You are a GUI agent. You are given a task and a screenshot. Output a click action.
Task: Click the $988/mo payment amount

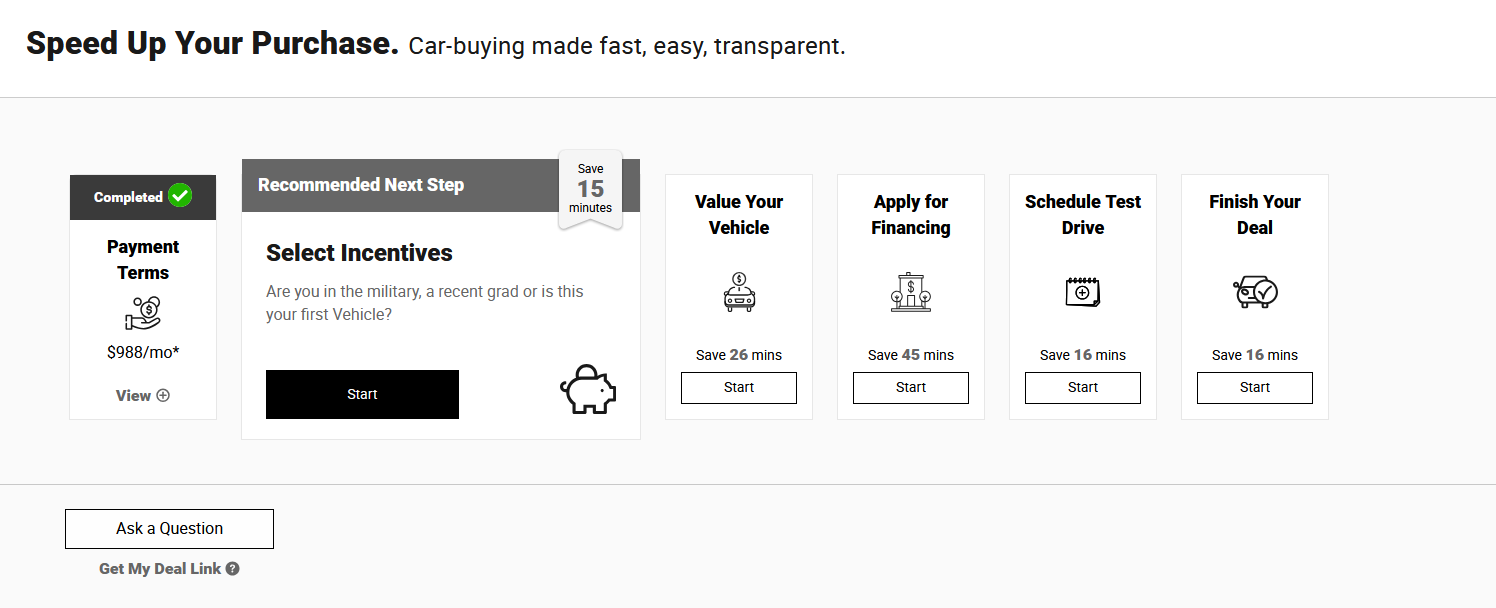coord(143,352)
